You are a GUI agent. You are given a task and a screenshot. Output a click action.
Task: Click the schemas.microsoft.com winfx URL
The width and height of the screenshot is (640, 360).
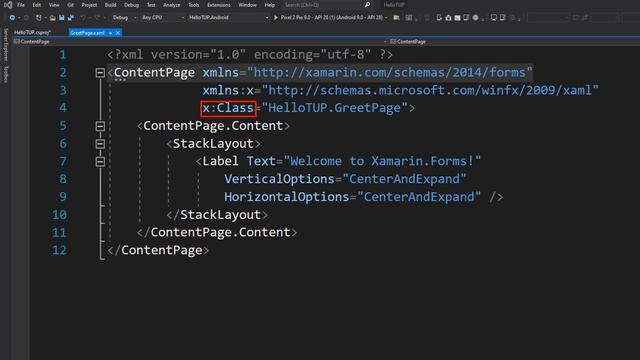pos(430,90)
